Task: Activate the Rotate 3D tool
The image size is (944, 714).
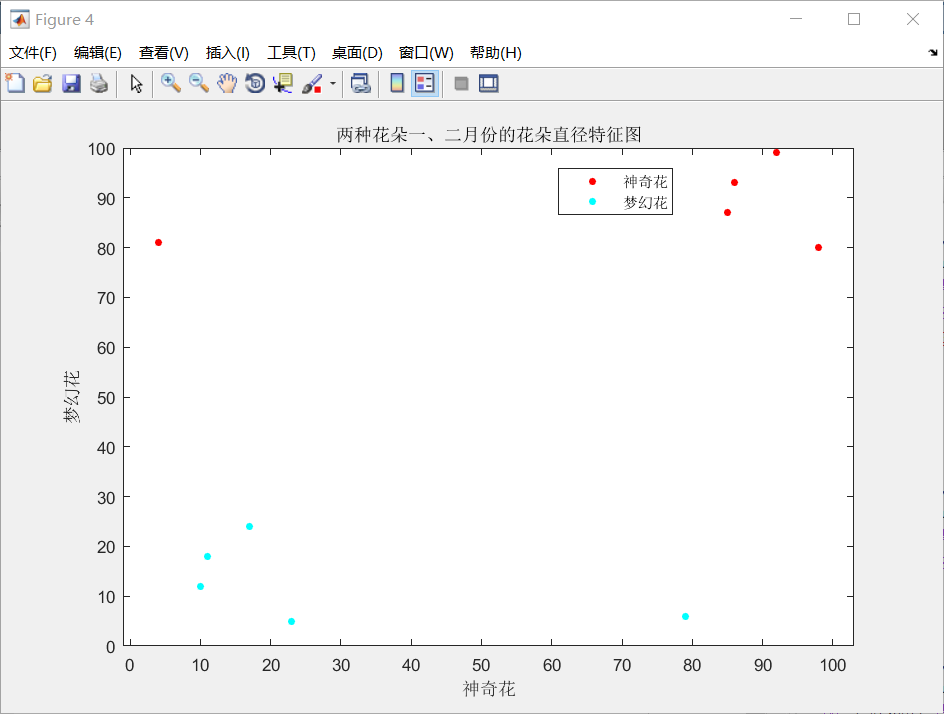Action: coord(254,84)
